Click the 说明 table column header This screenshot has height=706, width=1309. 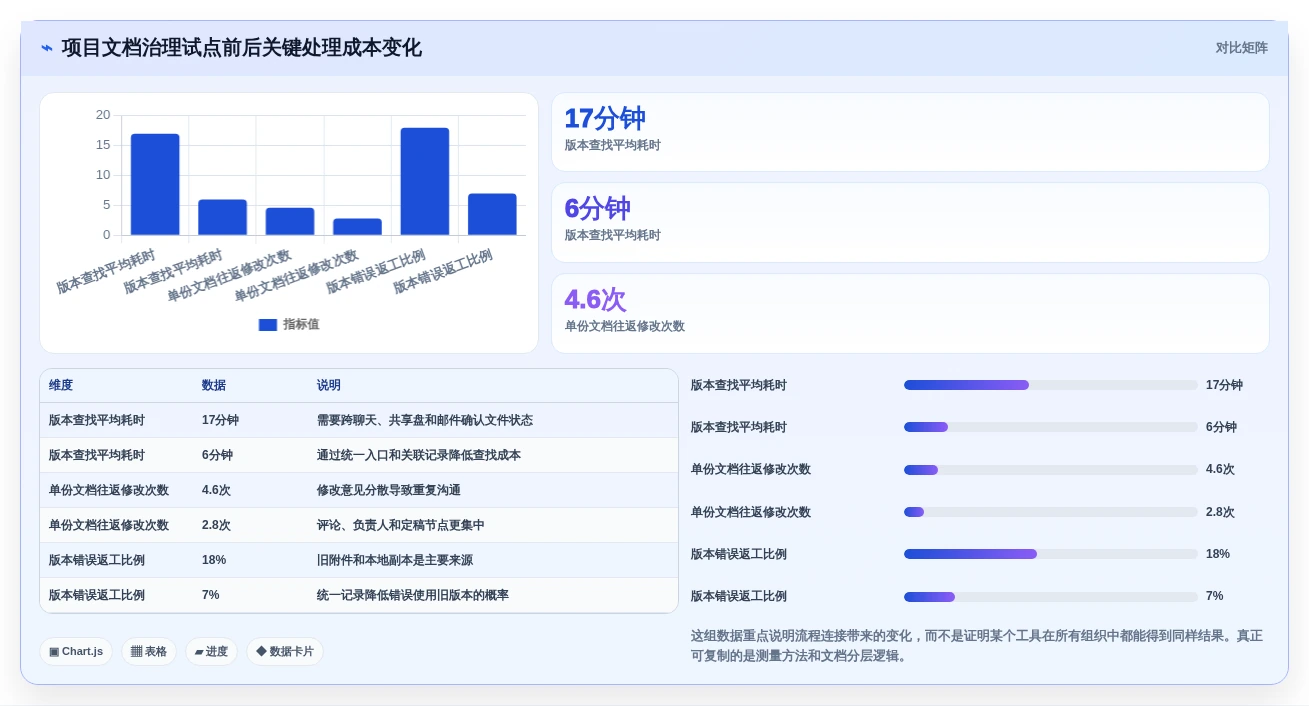pos(329,385)
